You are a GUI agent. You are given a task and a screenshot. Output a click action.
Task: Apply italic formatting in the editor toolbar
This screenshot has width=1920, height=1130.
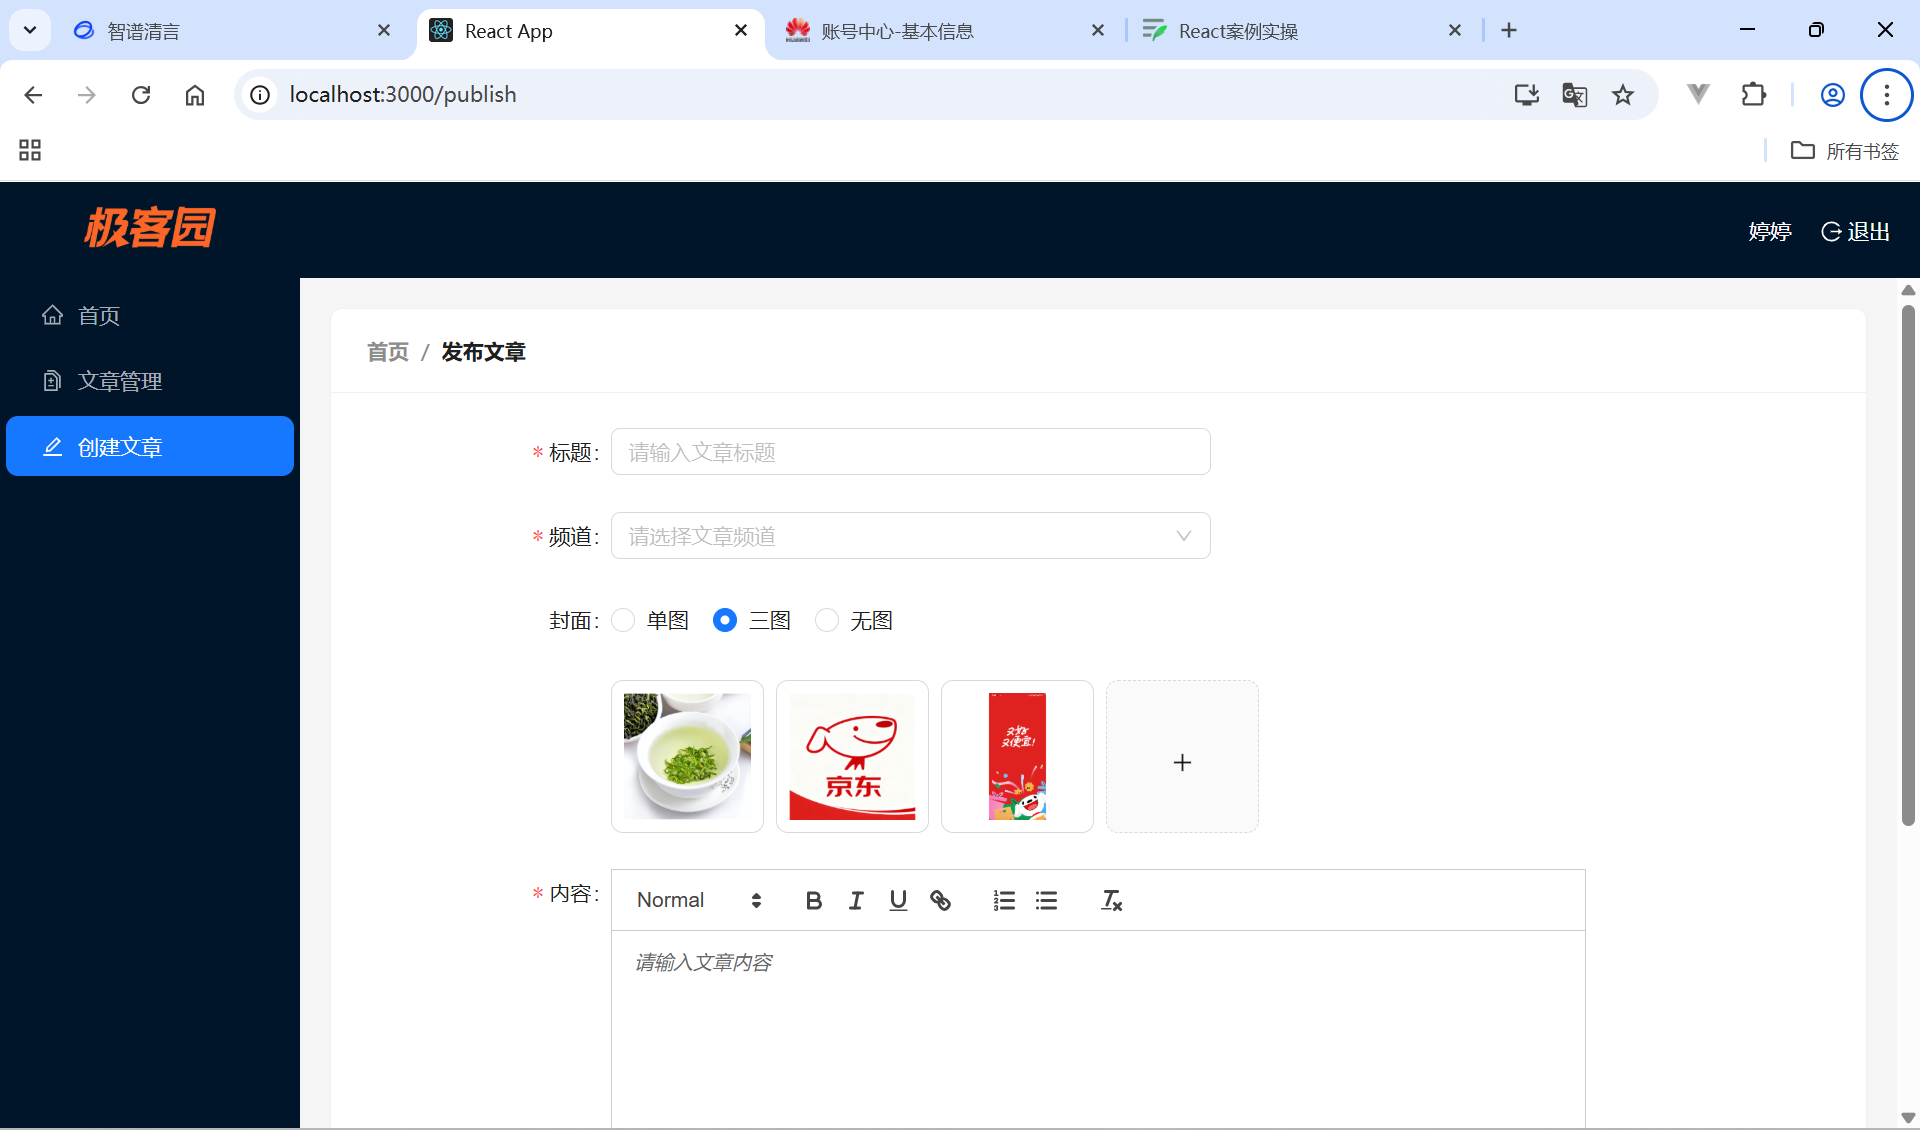pyautogui.click(x=856, y=901)
